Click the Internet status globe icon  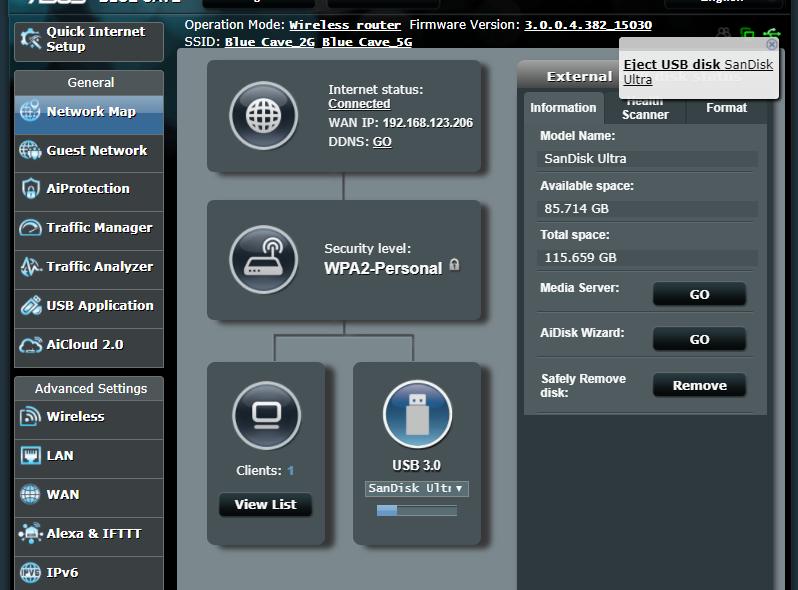point(263,116)
